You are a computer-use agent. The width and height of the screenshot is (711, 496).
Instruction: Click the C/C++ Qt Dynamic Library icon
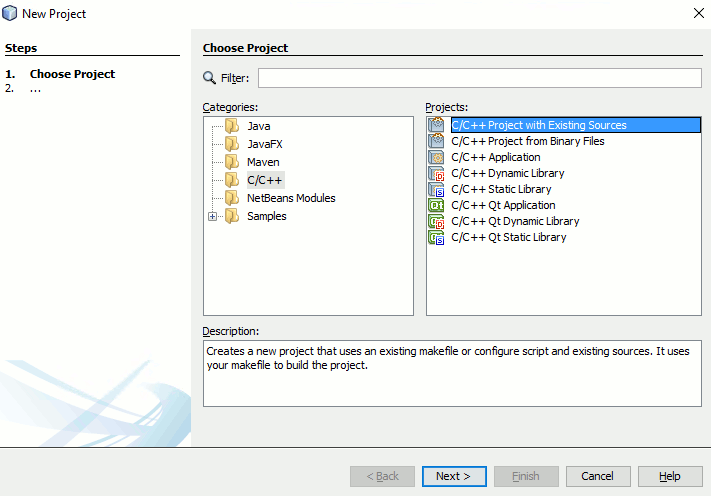click(x=436, y=221)
